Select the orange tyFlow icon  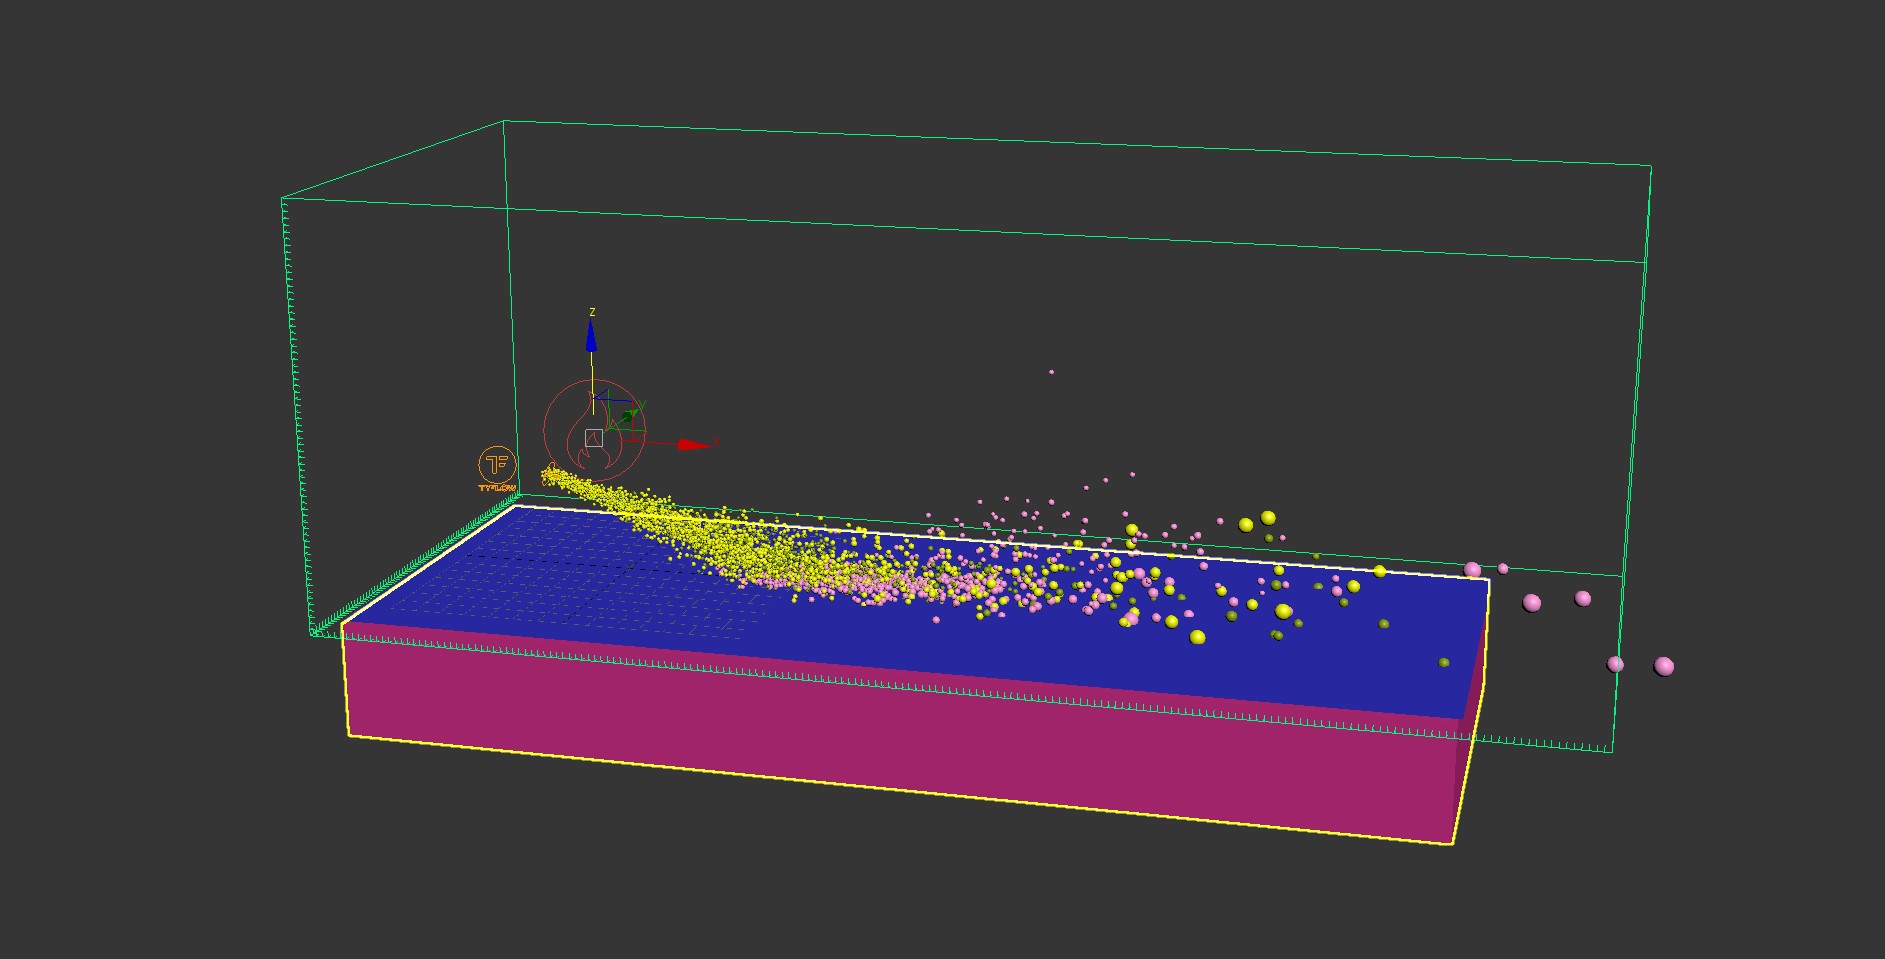pyautogui.click(x=496, y=466)
